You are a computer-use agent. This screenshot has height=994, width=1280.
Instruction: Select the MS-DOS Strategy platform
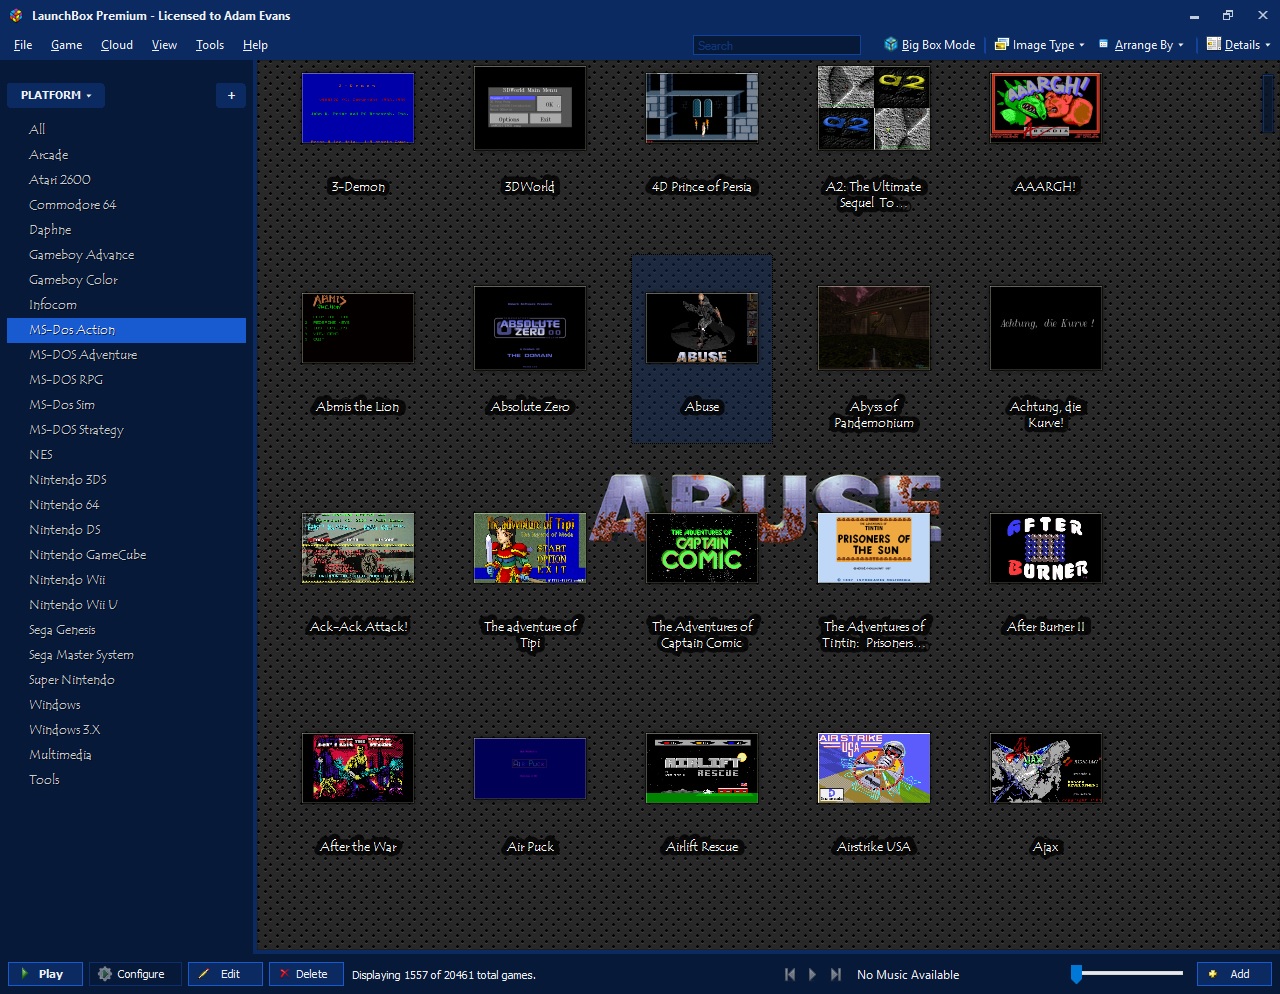pyautogui.click(x=126, y=429)
